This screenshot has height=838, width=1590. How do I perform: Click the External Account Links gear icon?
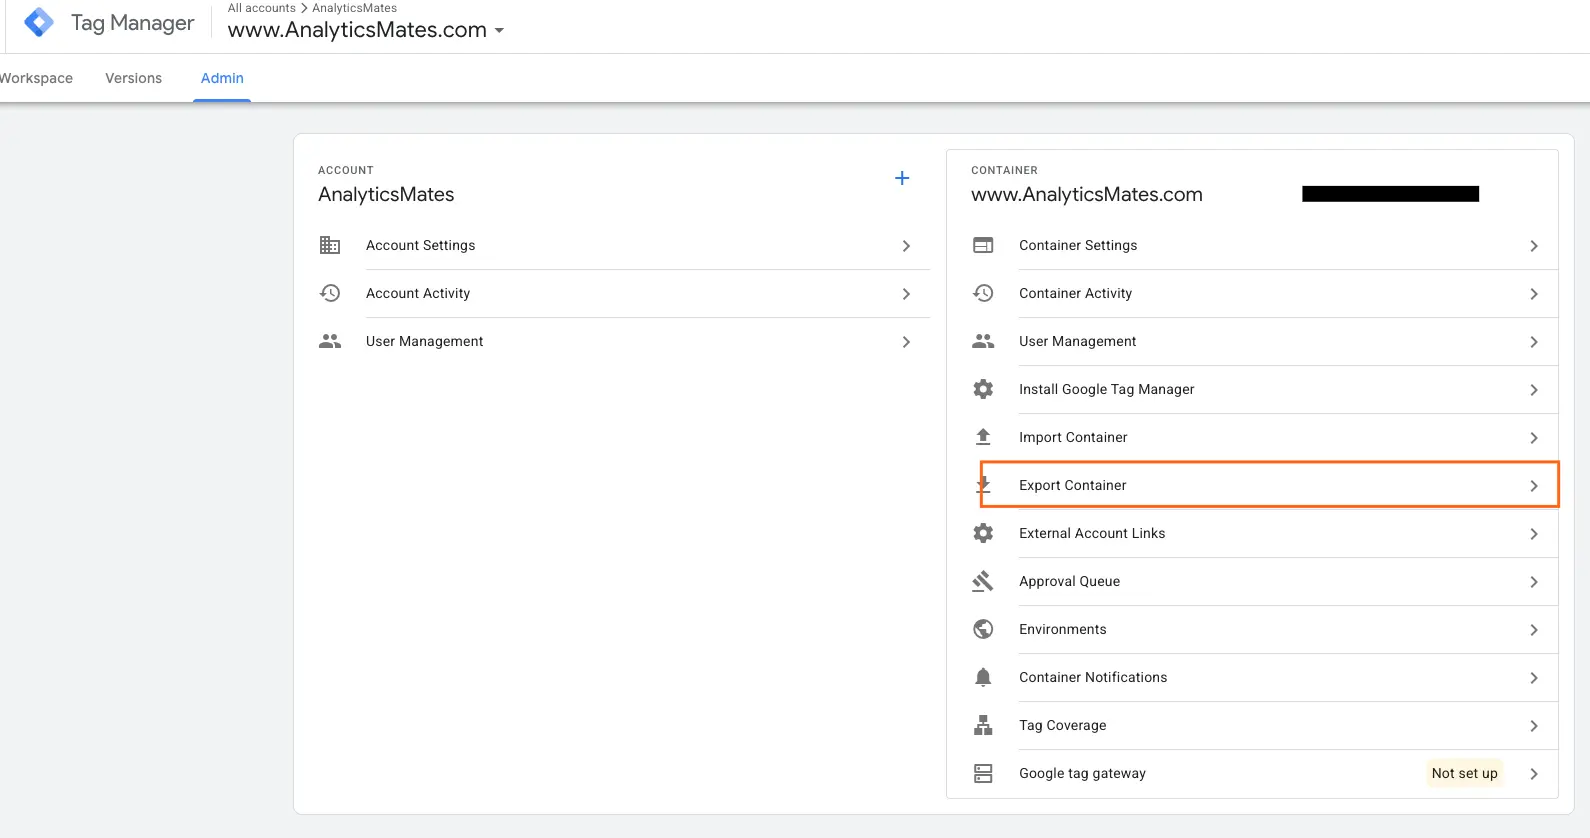[x=983, y=533]
